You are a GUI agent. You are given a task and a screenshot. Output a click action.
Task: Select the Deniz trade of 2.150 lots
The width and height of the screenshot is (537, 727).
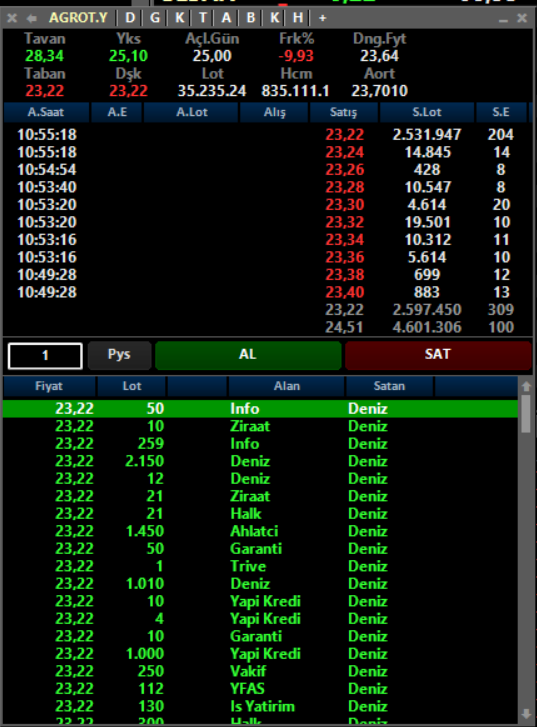[260, 461]
